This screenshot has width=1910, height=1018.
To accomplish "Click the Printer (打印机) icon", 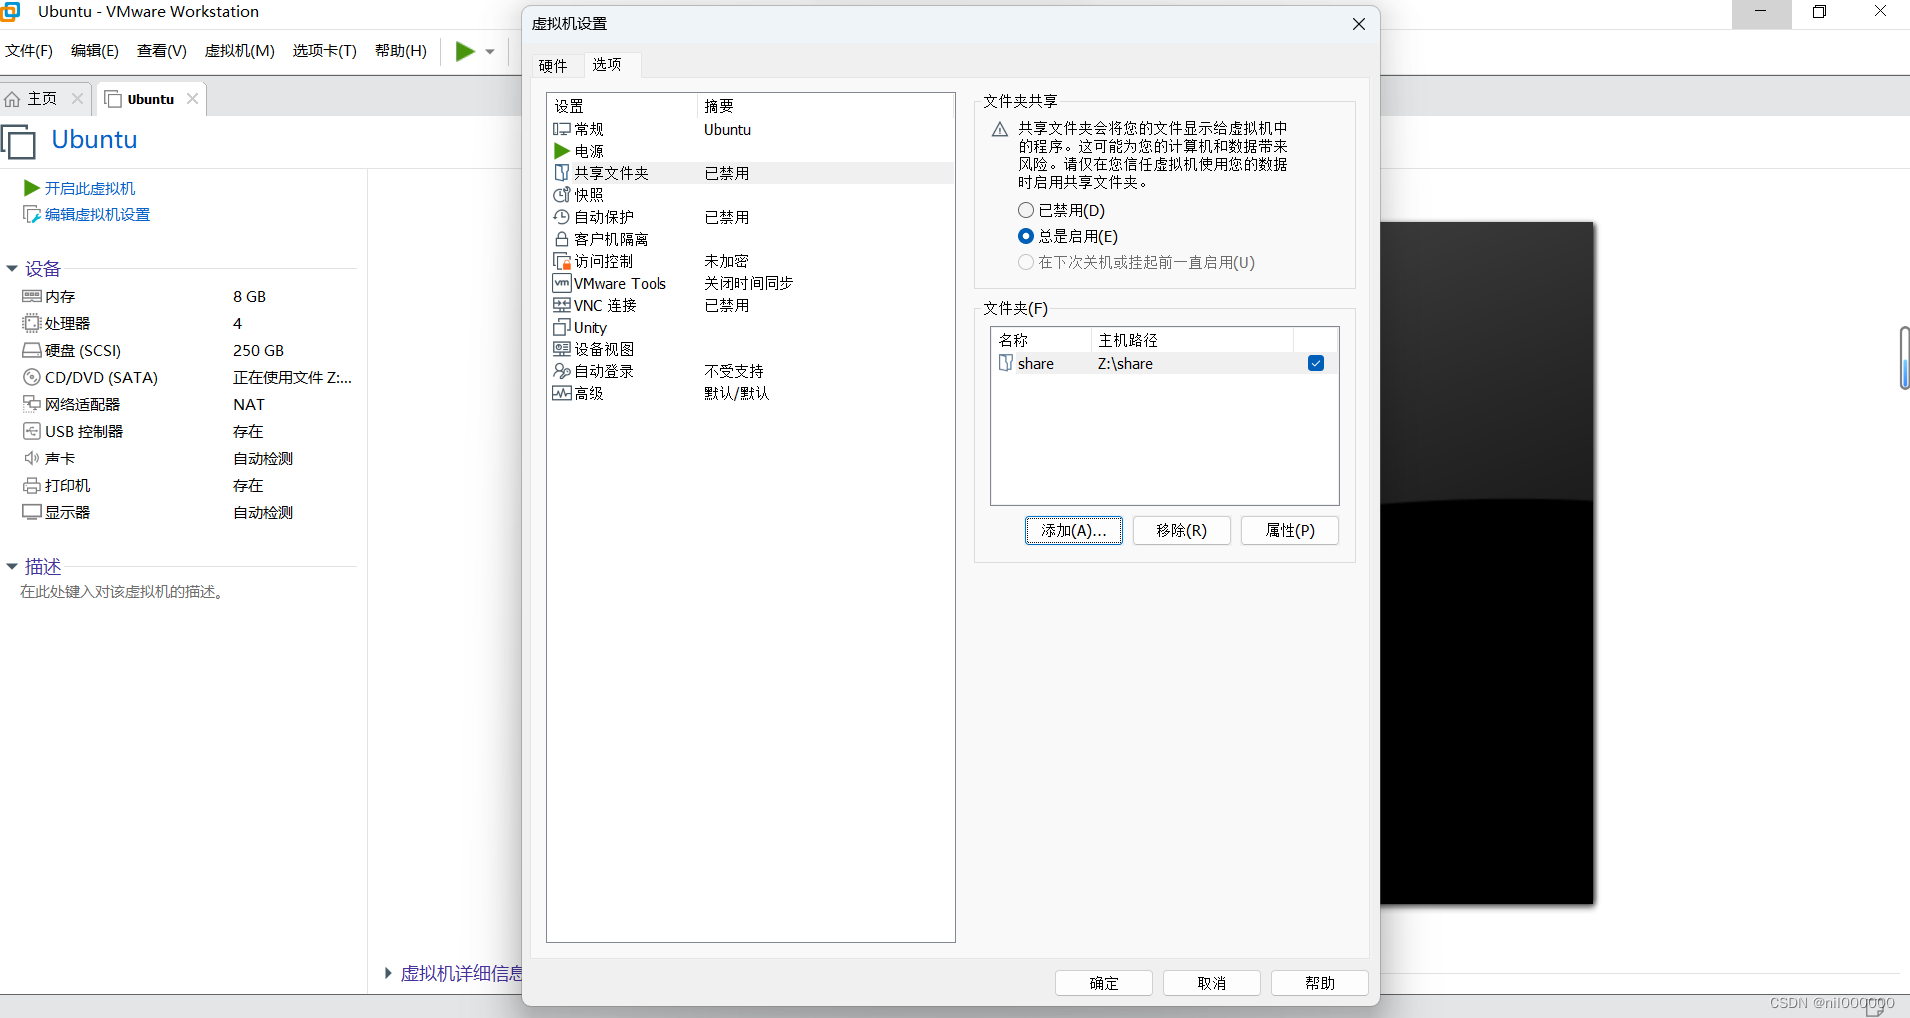I will pyautogui.click(x=32, y=485).
